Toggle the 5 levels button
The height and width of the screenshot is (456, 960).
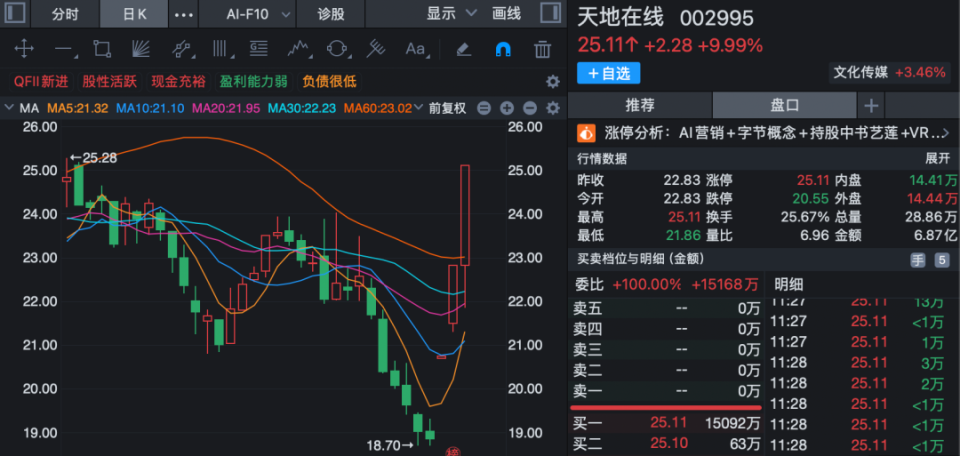(x=942, y=260)
